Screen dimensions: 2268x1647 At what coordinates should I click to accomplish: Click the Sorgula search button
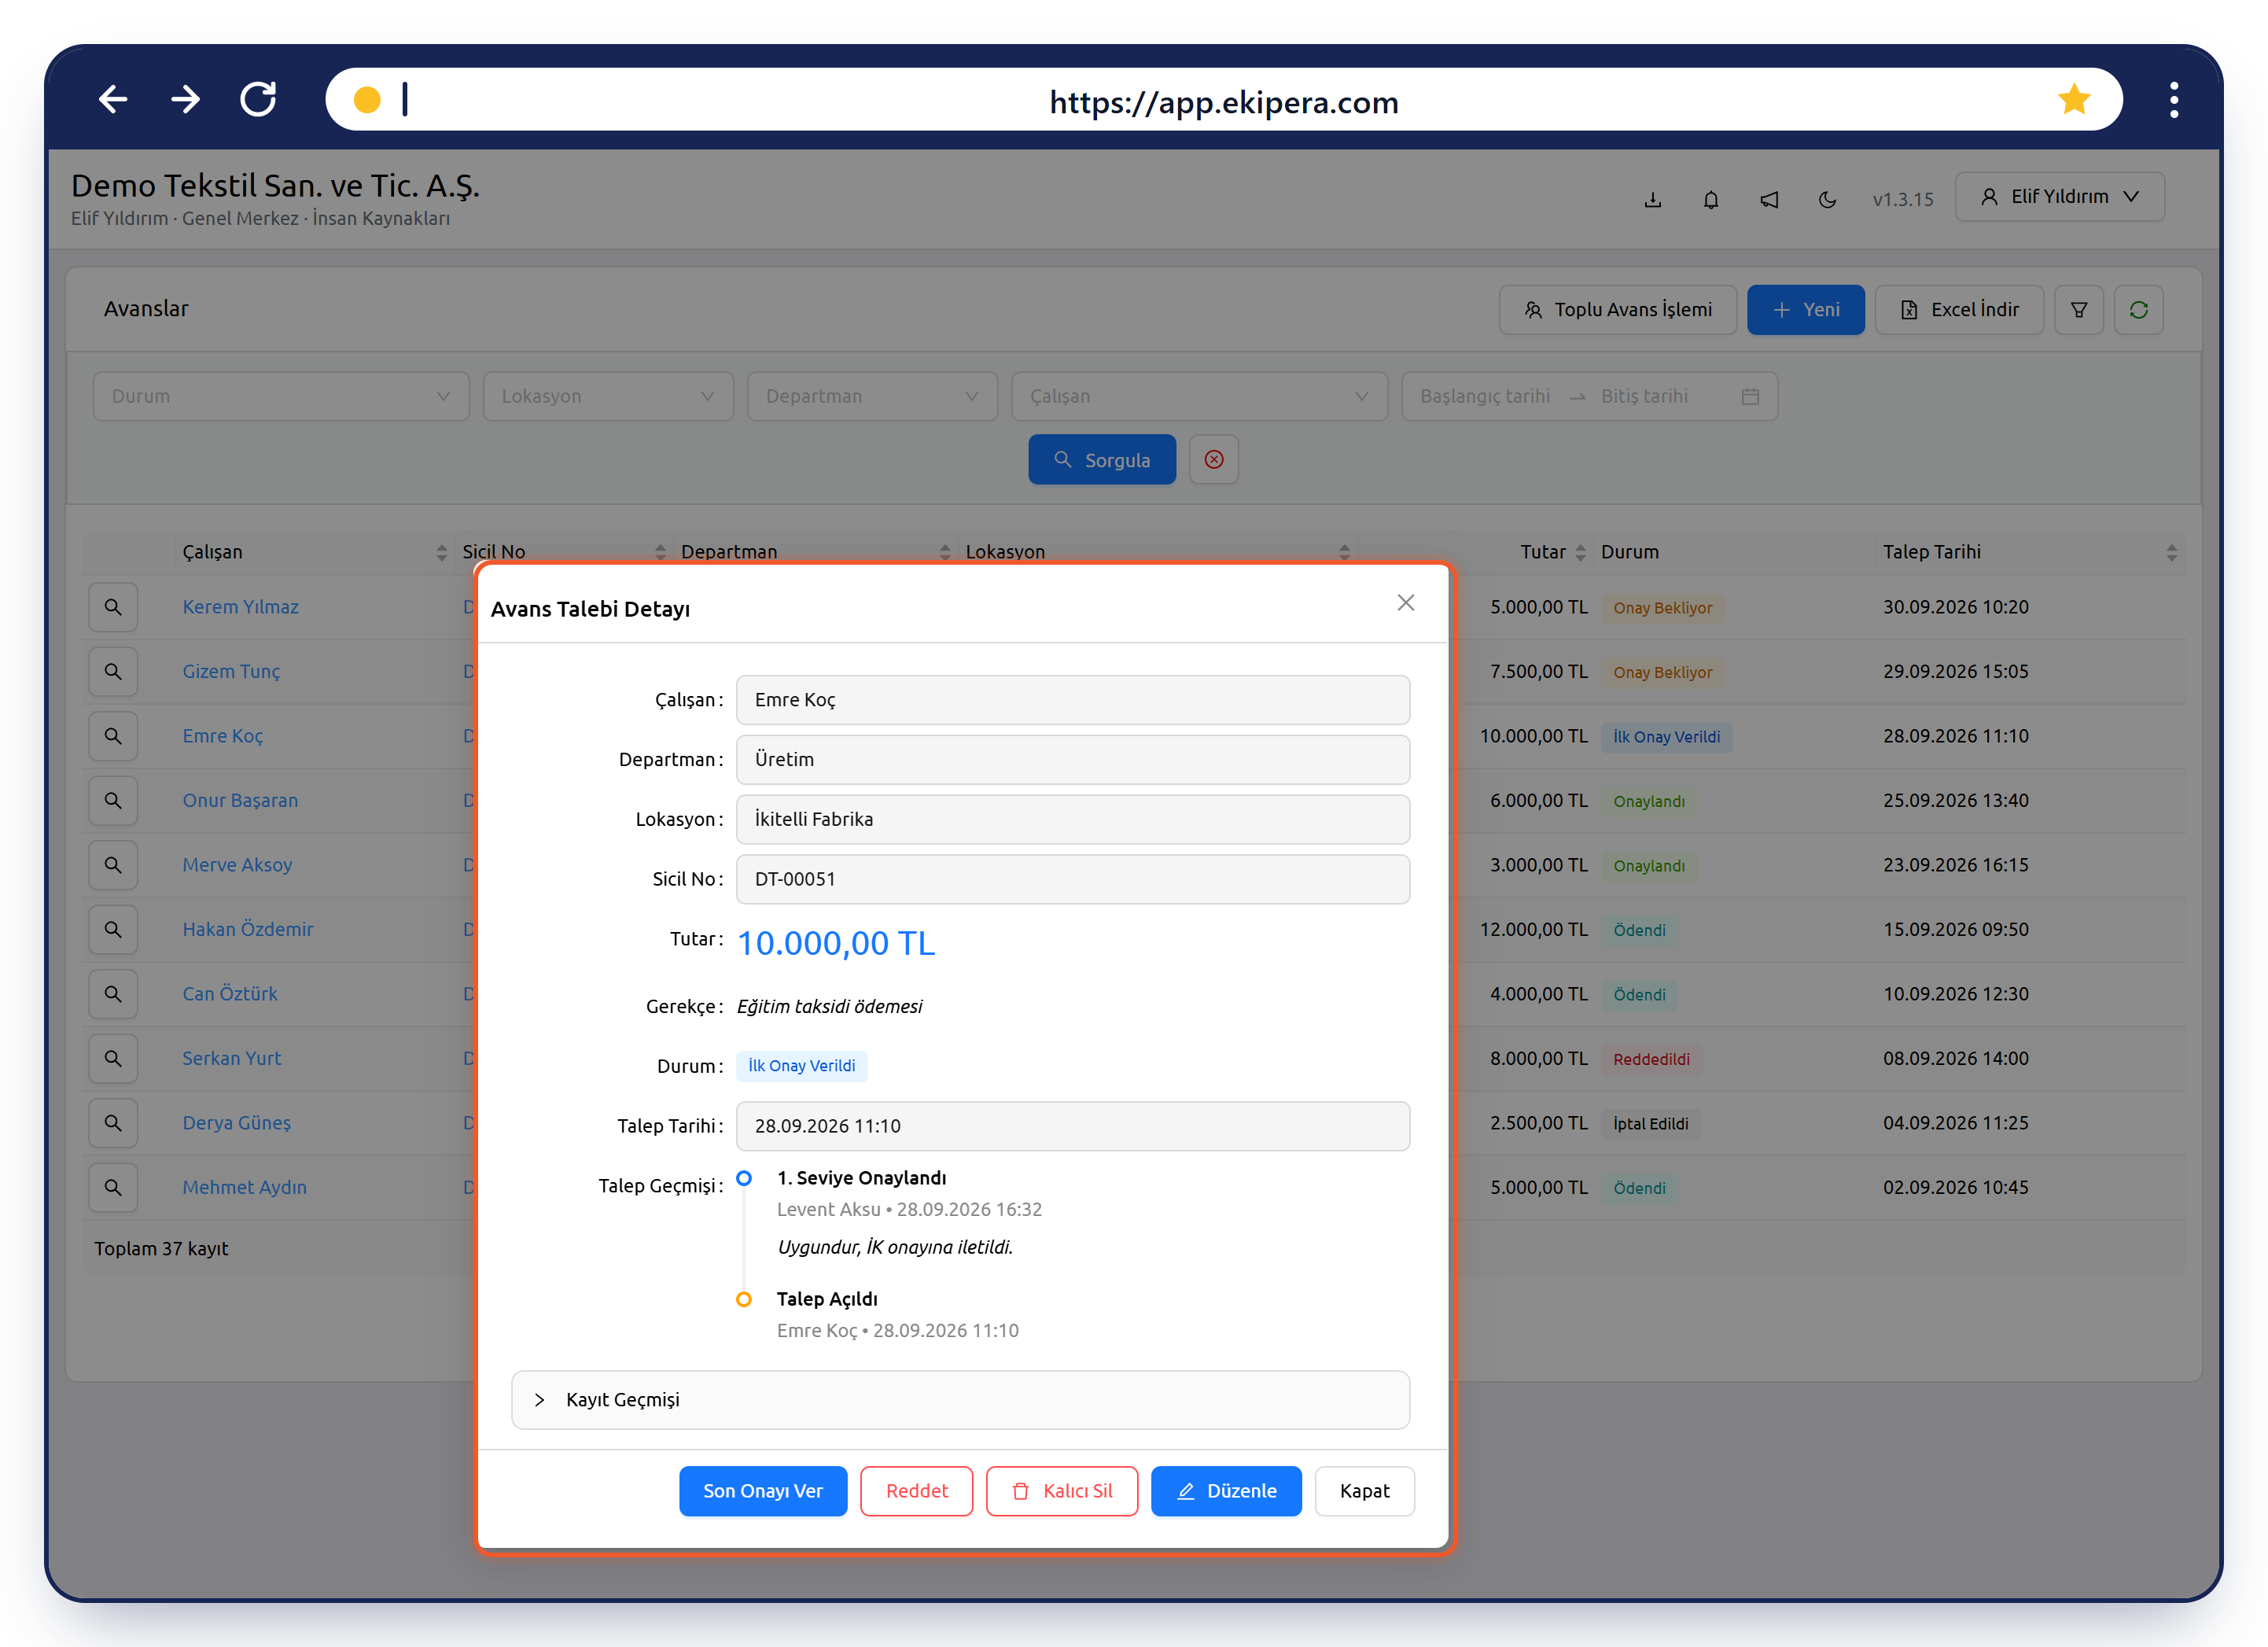point(1102,460)
